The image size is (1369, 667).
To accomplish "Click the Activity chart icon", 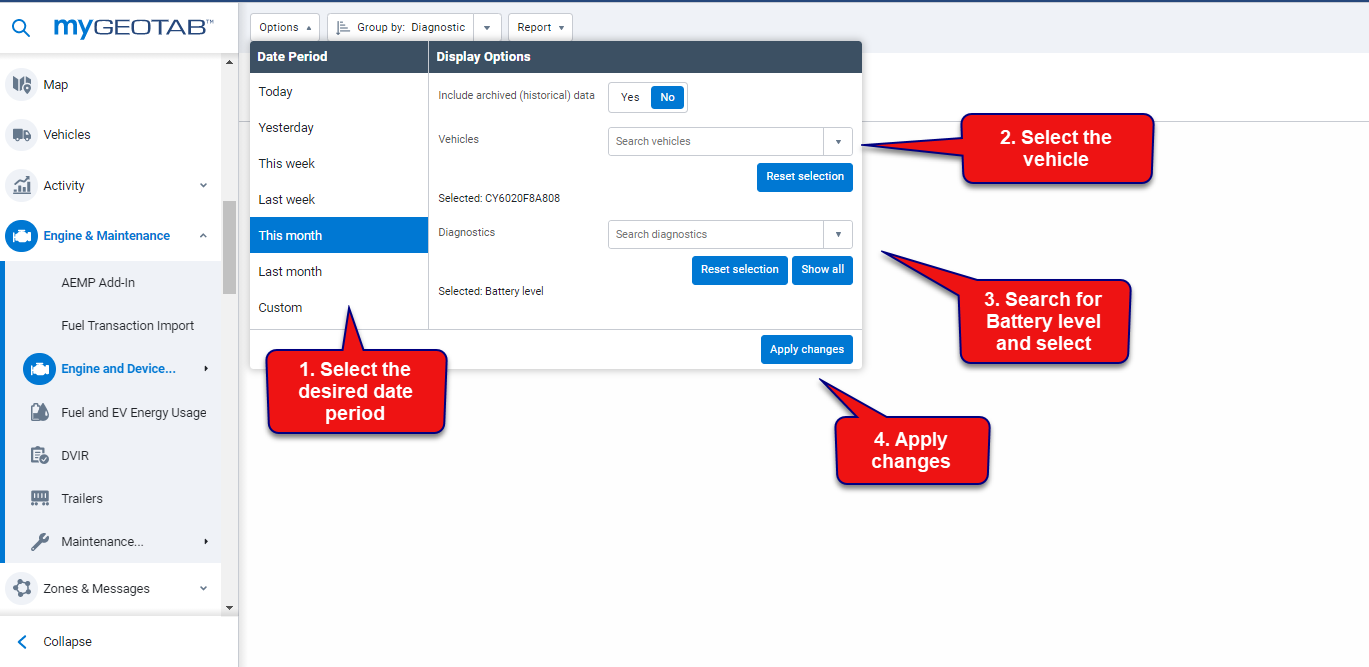I will 21,186.
